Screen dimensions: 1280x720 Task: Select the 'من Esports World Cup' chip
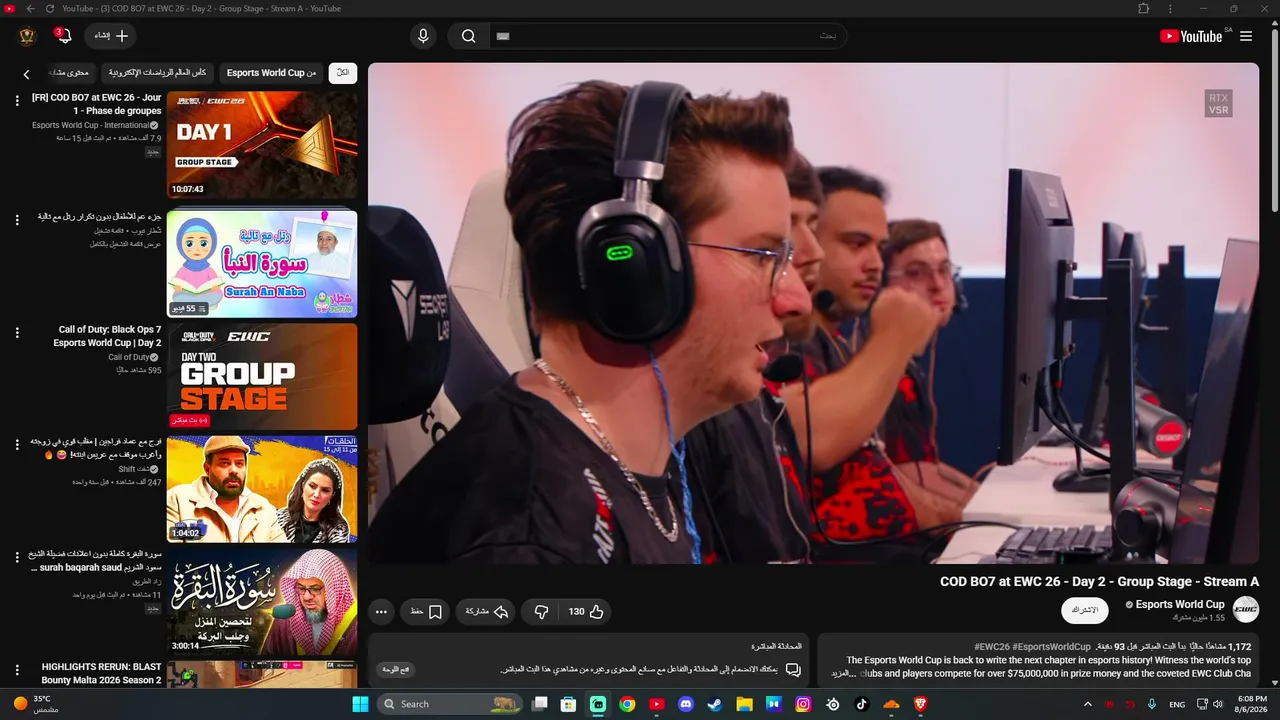[271, 73]
